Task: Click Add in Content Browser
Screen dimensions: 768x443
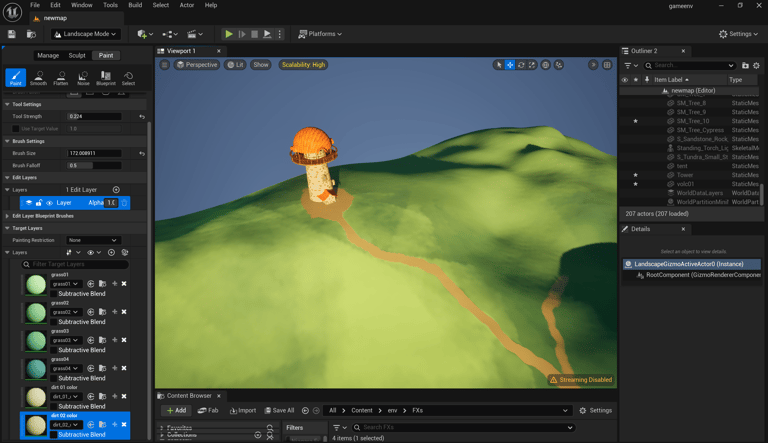Action: point(176,411)
